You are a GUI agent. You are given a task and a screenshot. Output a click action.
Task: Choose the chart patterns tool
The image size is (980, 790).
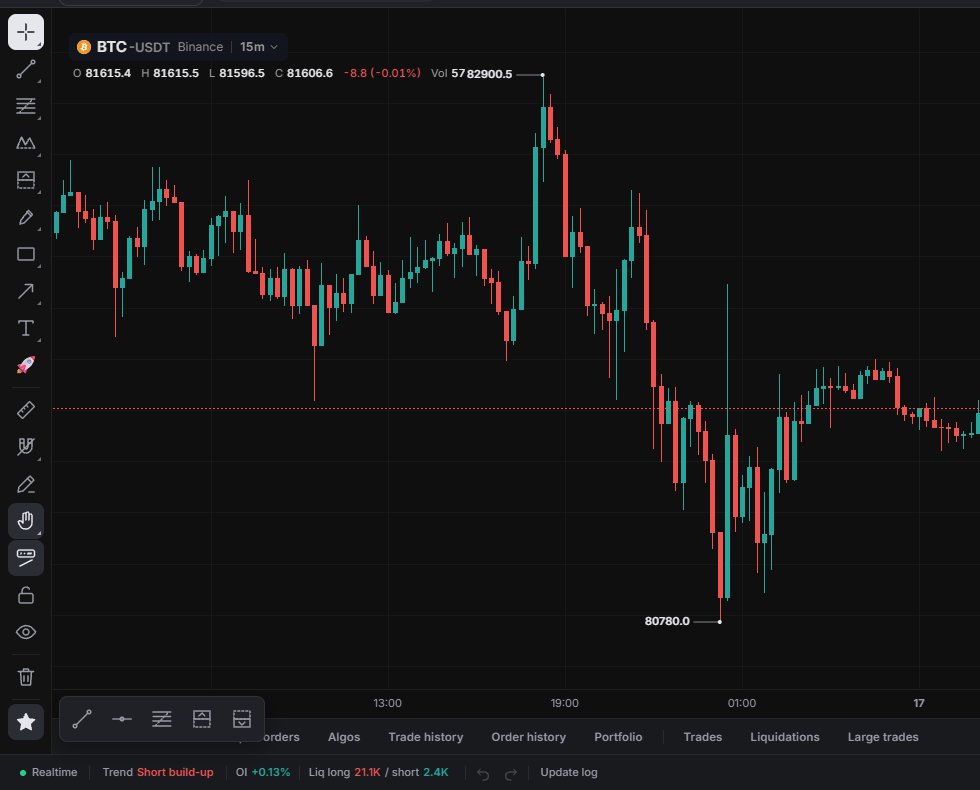point(26,143)
